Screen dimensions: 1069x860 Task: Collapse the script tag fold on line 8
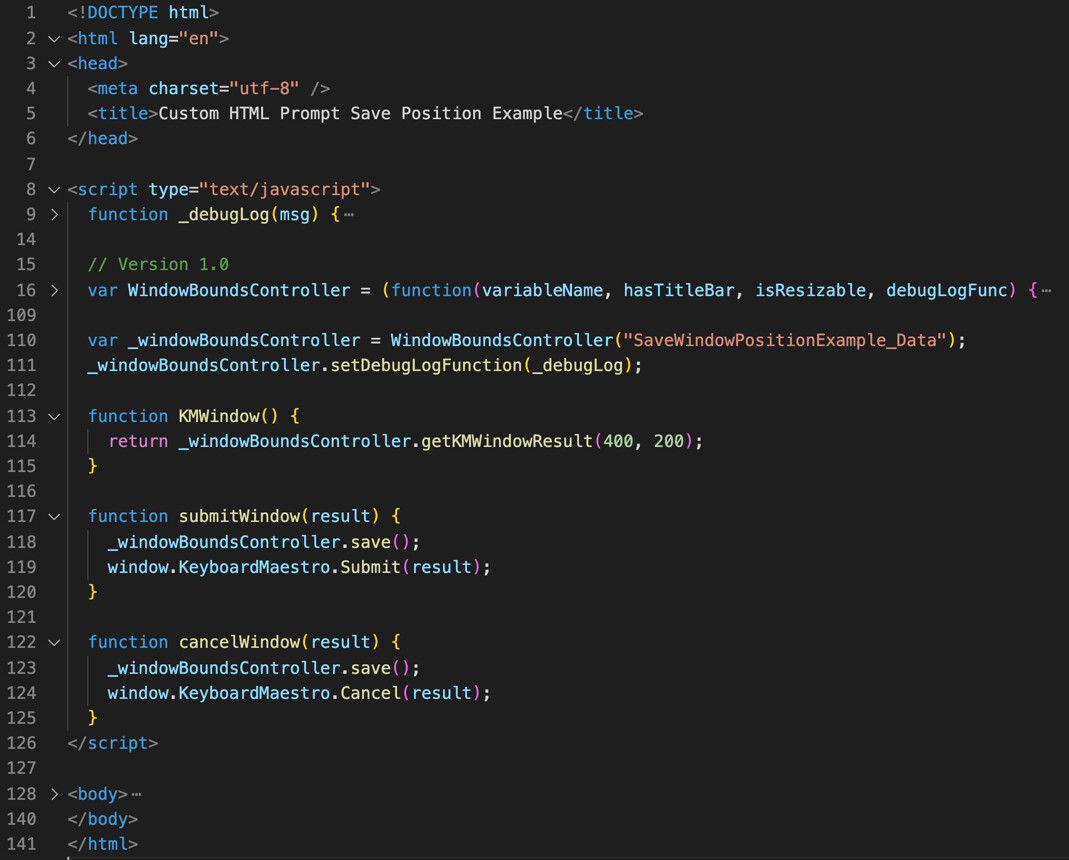click(54, 190)
